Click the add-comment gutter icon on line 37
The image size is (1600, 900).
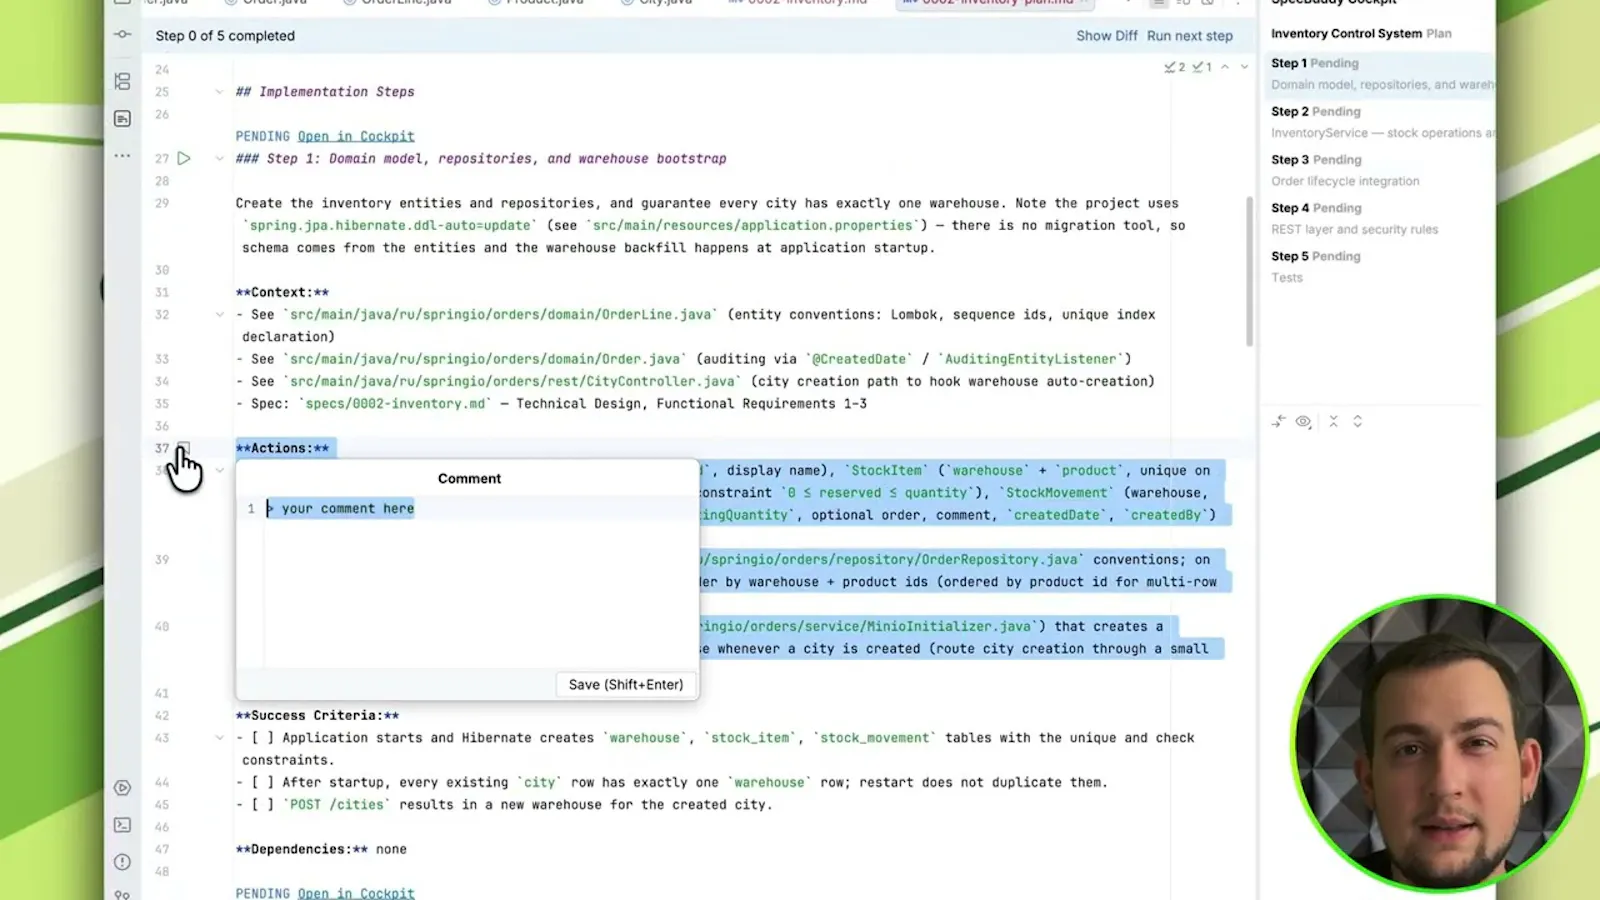[183, 448]
